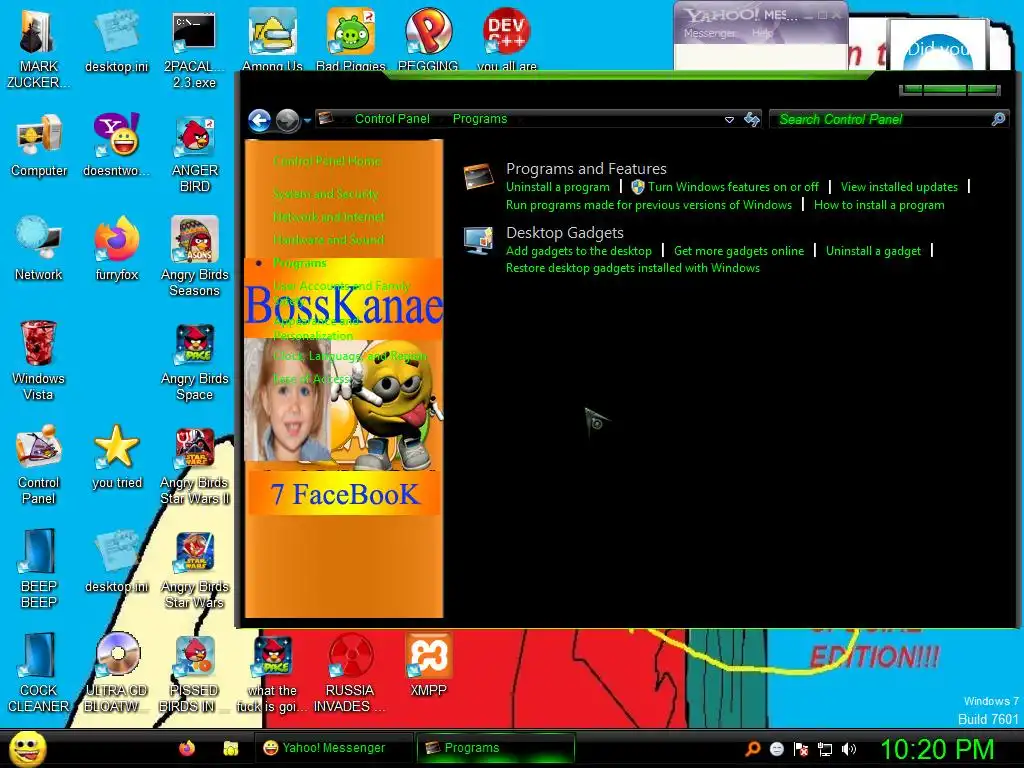Open 2PACAL 2.3.exe desktop icon

click(x=194, y=51)
